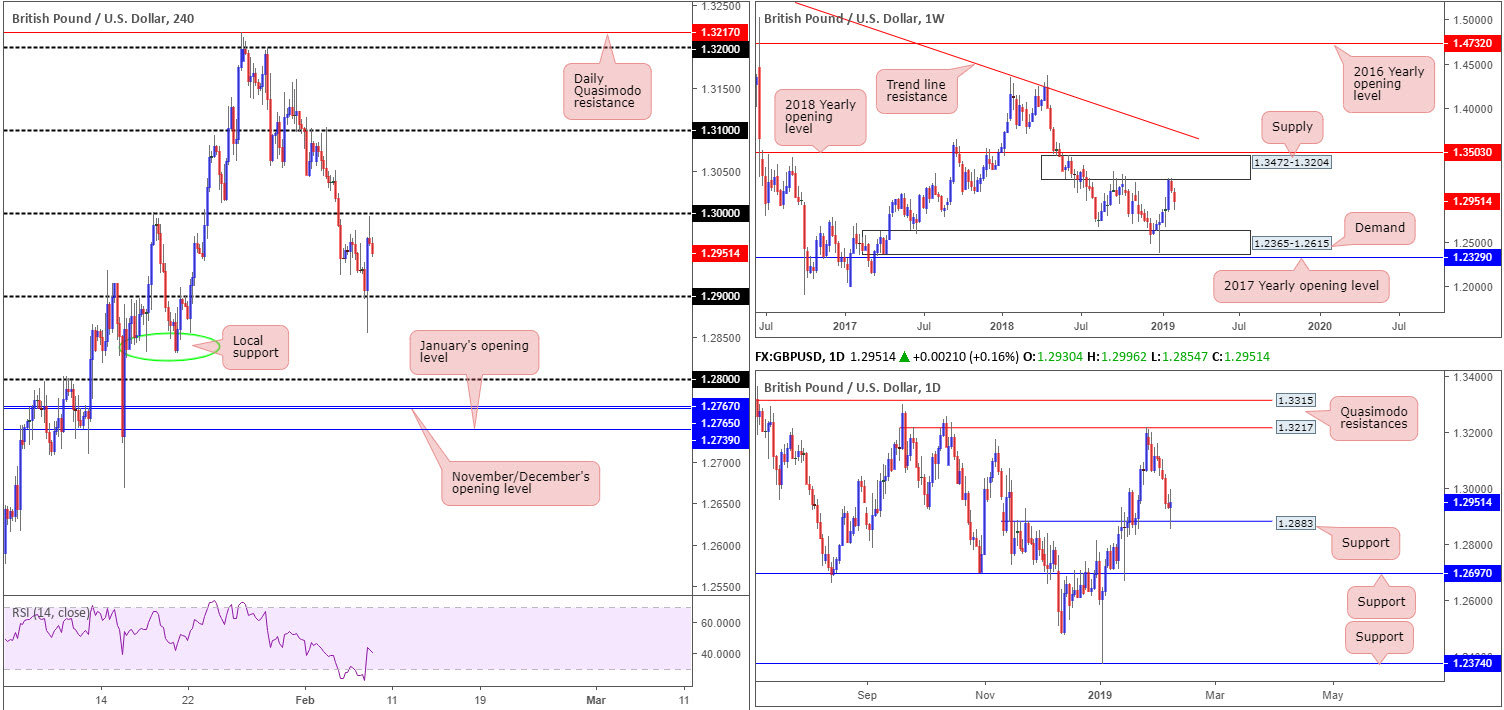Click the green ellipse marking local support
Image resolution: width=1504 pixels, height=710 pixels.
170,346
